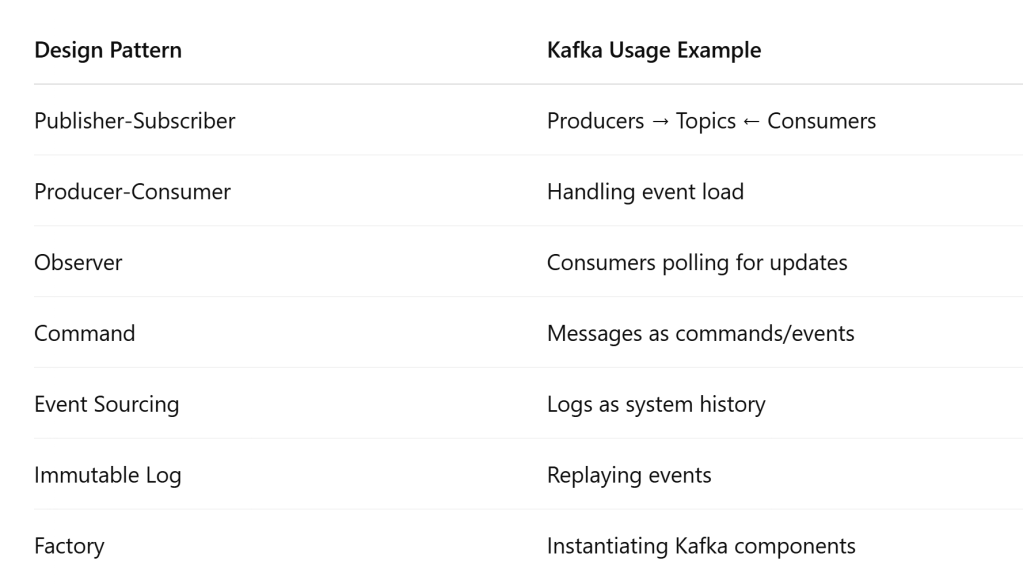Click the Kafka Usage Example column header
This screenshot has width=1023, height=584.
point(654,50)
